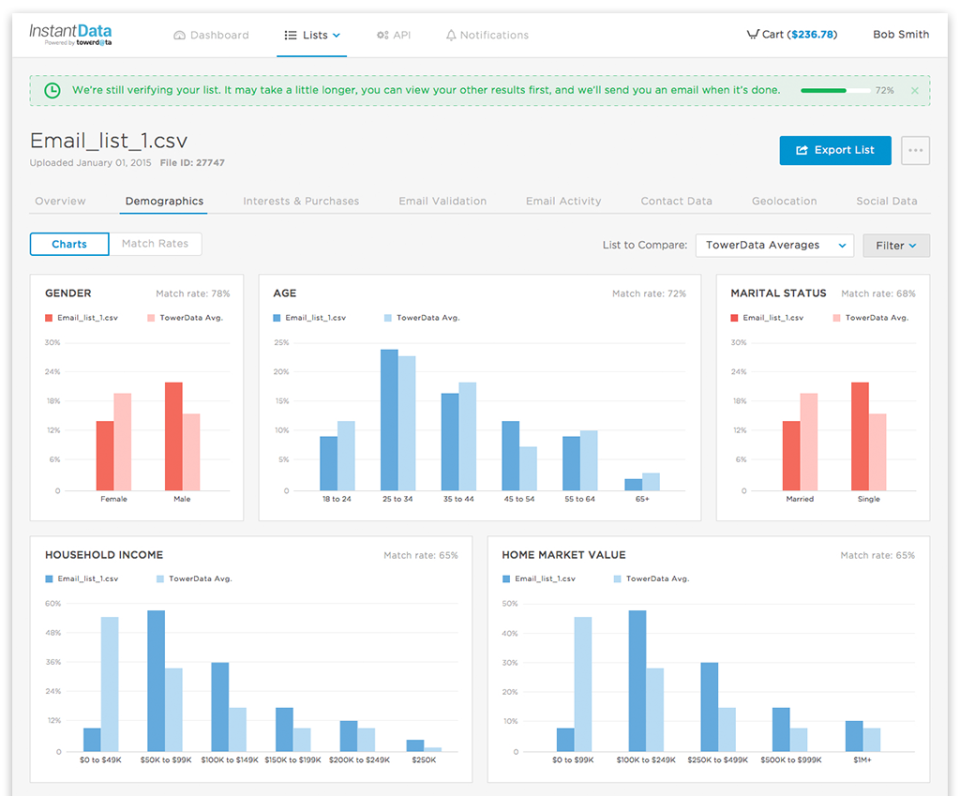Open the shopping Cart
Screen dimensions: 960x796
click(791, 35)
